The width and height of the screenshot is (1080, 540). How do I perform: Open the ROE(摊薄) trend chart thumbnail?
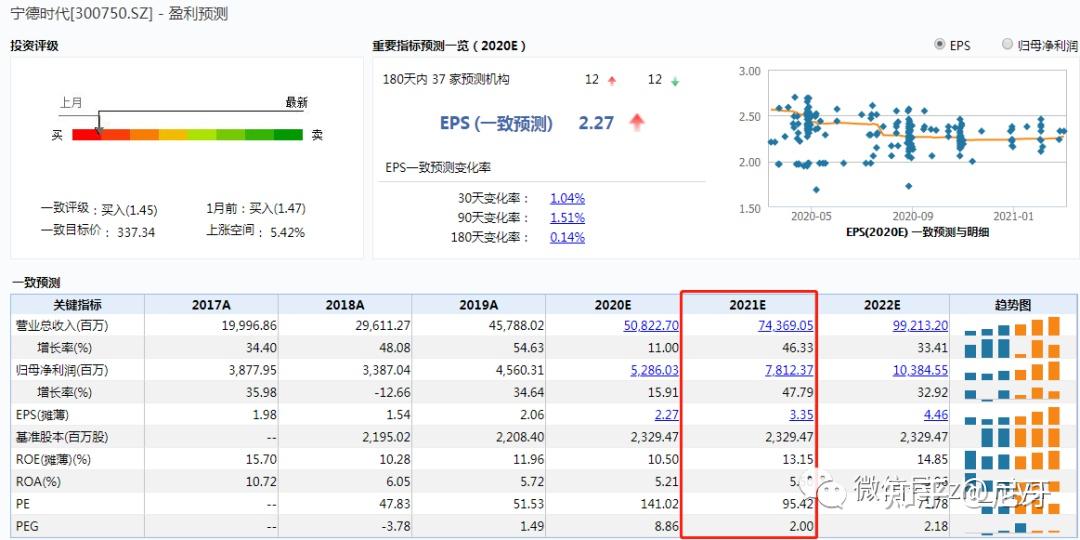coord(1012,459)
